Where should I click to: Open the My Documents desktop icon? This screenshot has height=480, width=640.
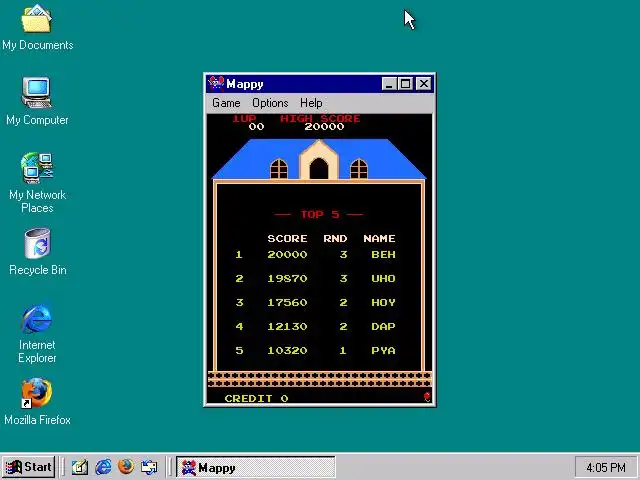(x=37, y=27)
